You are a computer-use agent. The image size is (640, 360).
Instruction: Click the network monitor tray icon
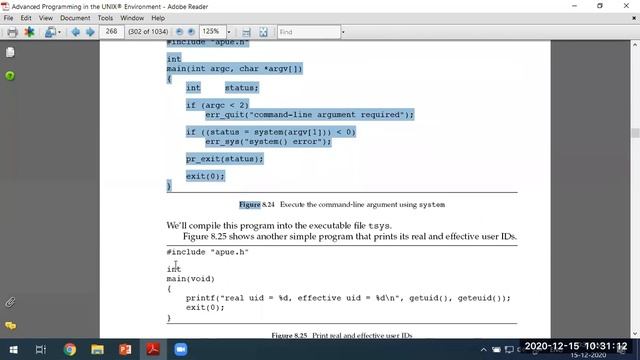(509, 349)
